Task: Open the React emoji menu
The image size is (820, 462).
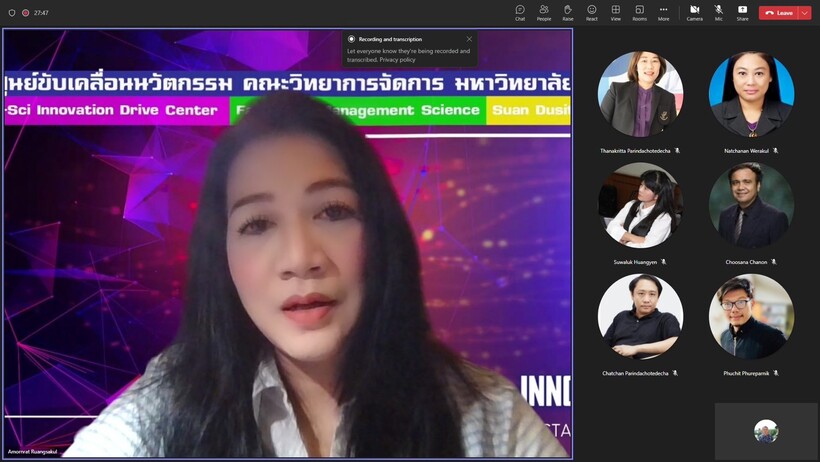Action: tap(591, 13)
